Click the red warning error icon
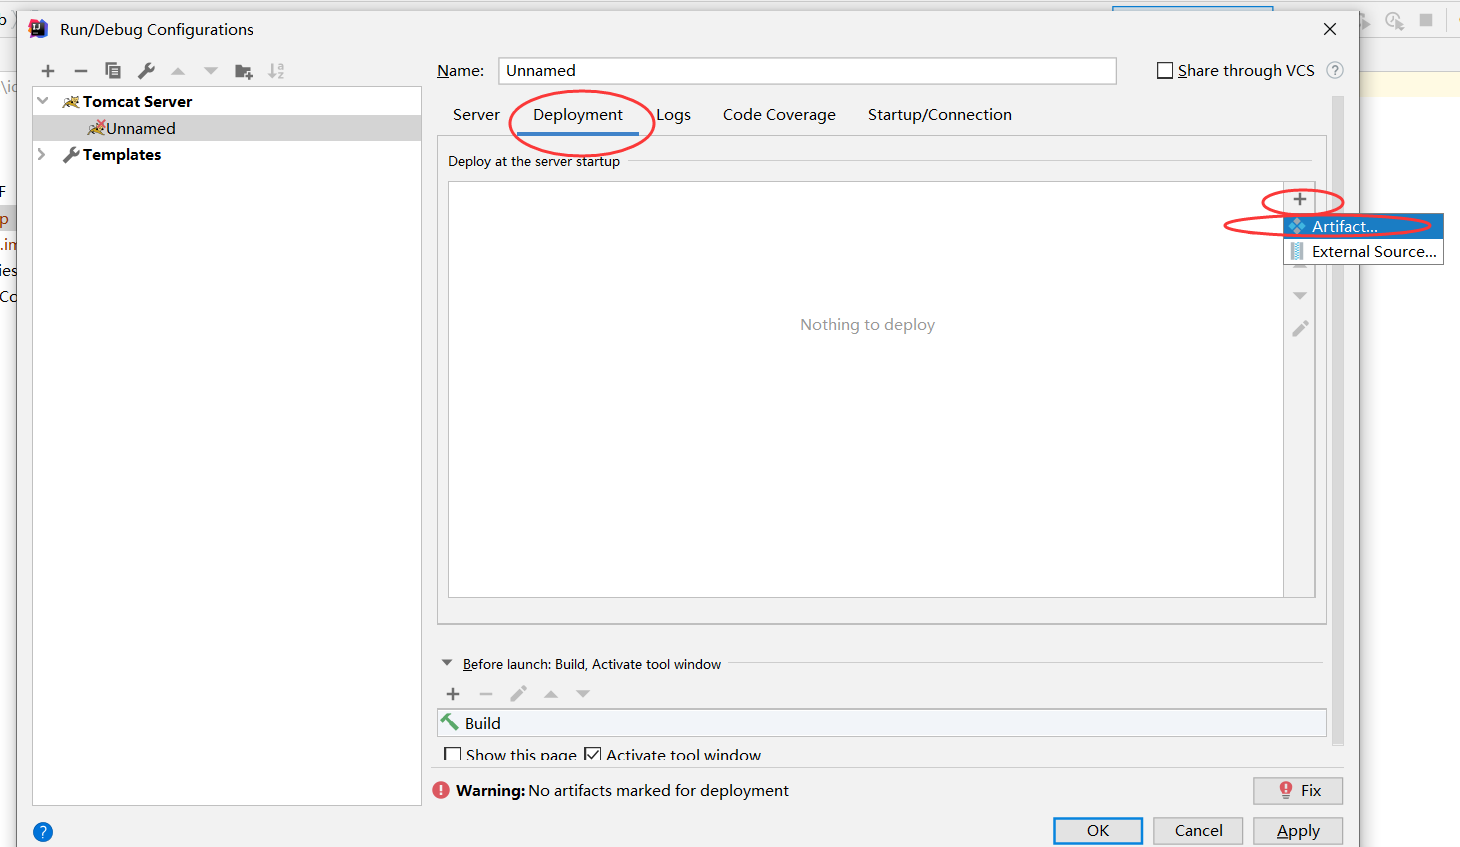 click(x=441, y=790)
